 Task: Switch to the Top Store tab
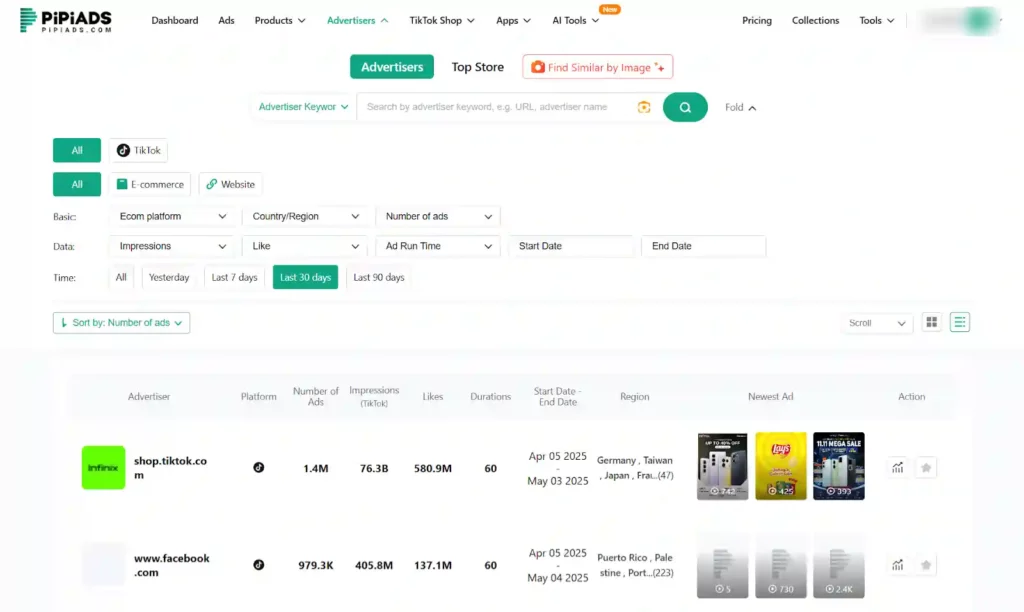click(x=477, y=67)
